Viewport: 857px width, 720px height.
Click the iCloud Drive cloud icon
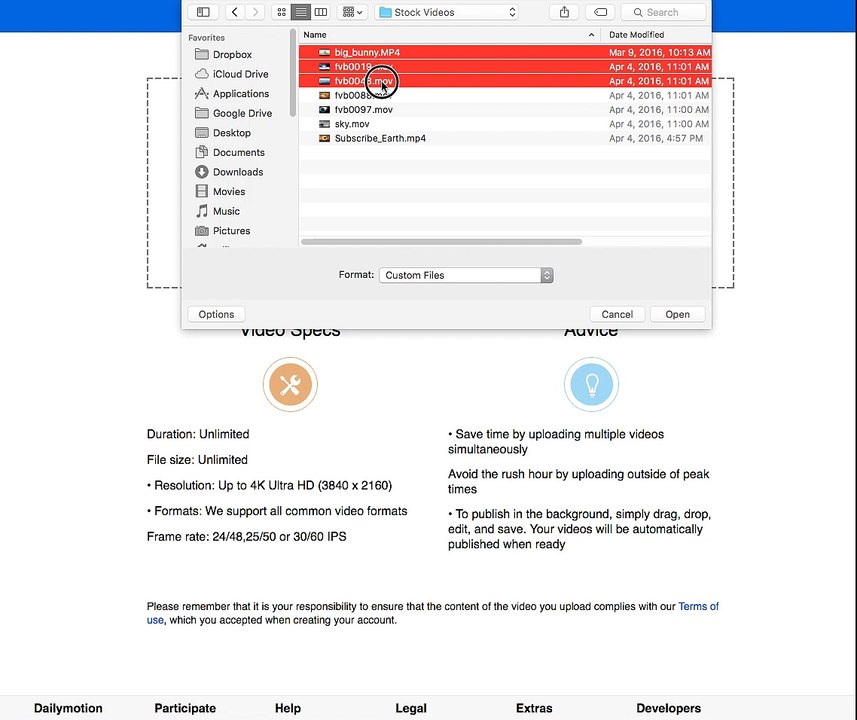tap(202, 74)
